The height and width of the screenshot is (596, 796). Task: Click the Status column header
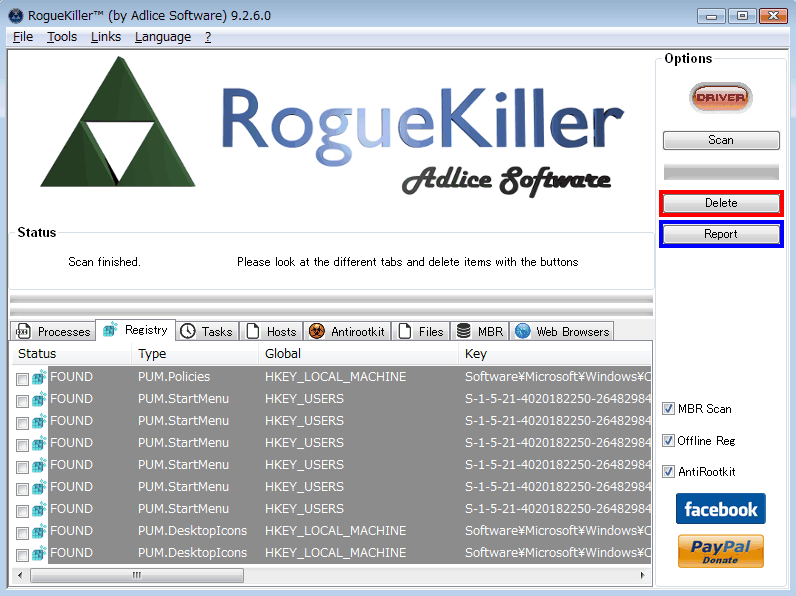click(x=72, y=354)
